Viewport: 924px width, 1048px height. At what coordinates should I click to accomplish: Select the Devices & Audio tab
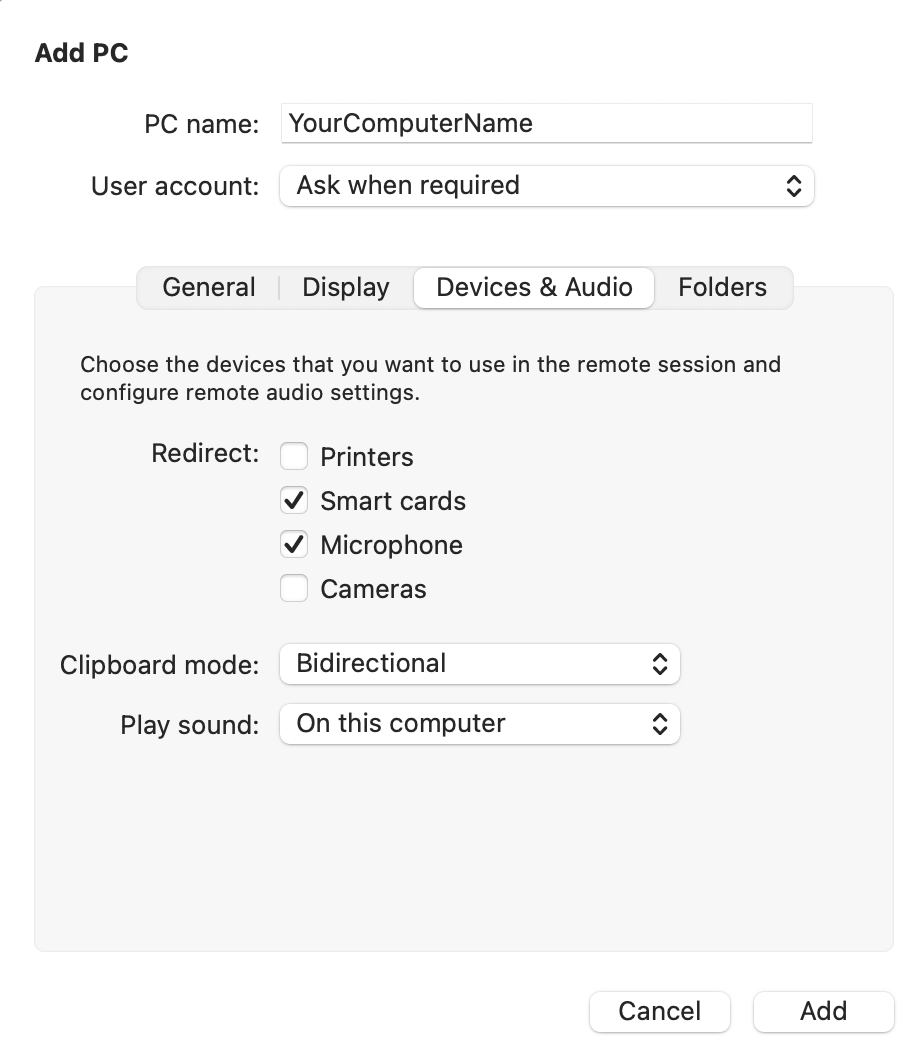[534, 288]
